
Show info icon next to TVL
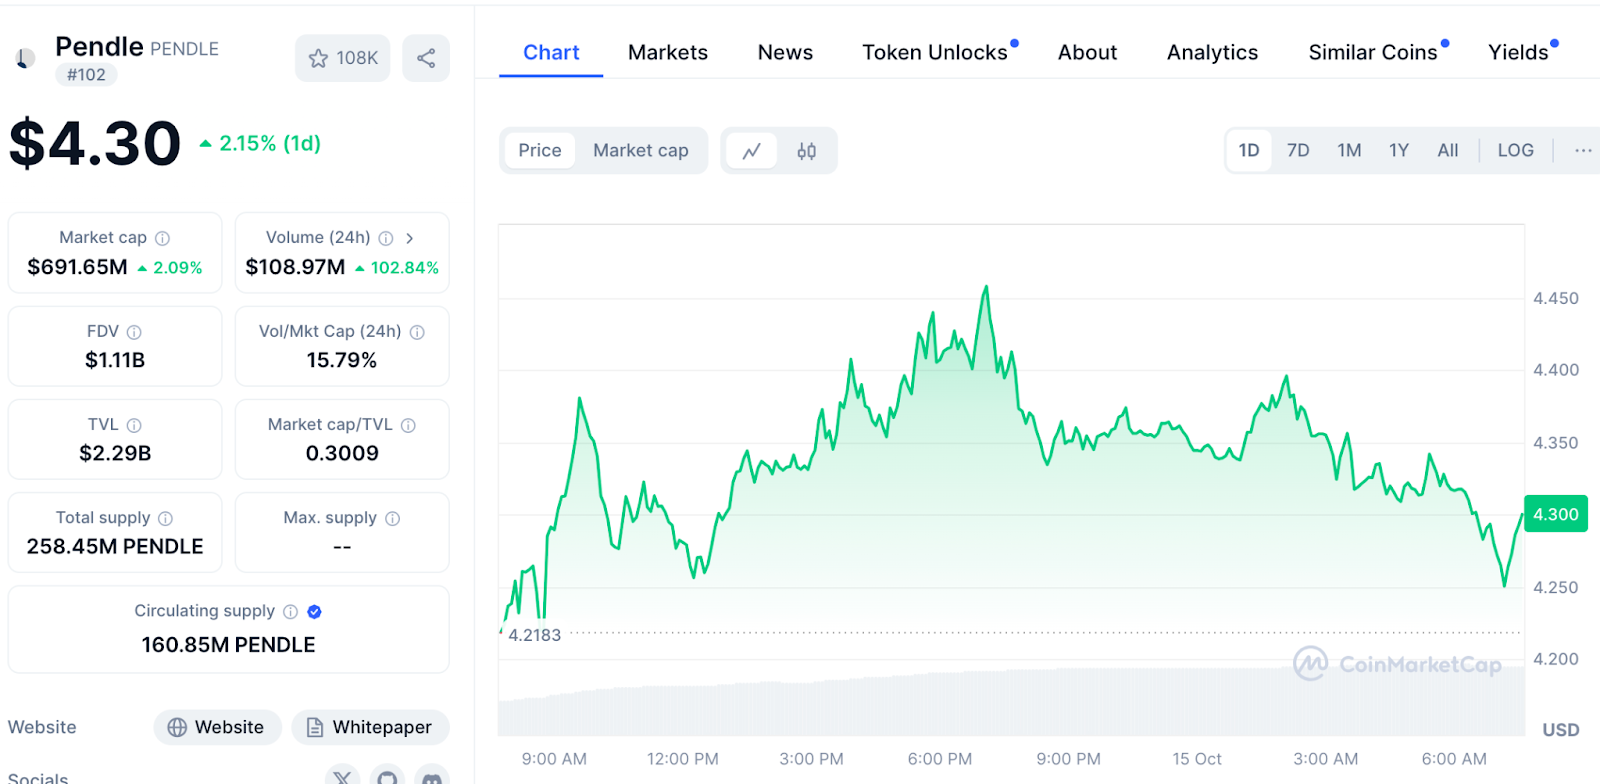click(x=134, y=425)
